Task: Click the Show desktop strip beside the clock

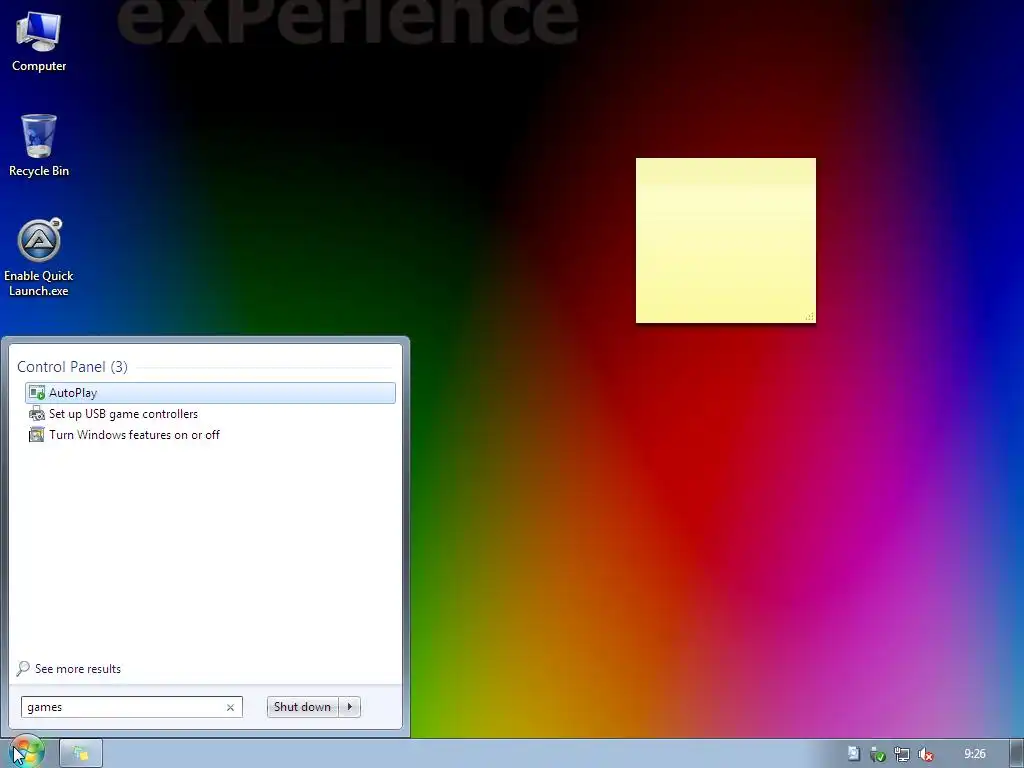Action: point(1017,754)
